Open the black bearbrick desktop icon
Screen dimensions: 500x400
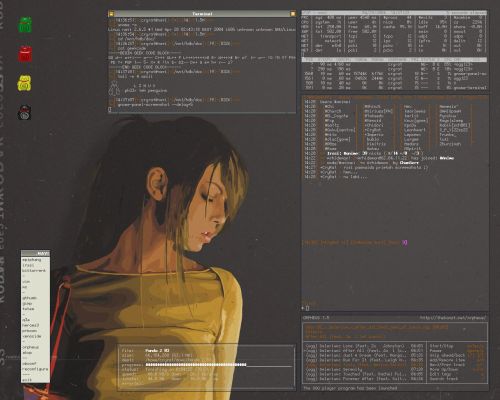point(24,112)
